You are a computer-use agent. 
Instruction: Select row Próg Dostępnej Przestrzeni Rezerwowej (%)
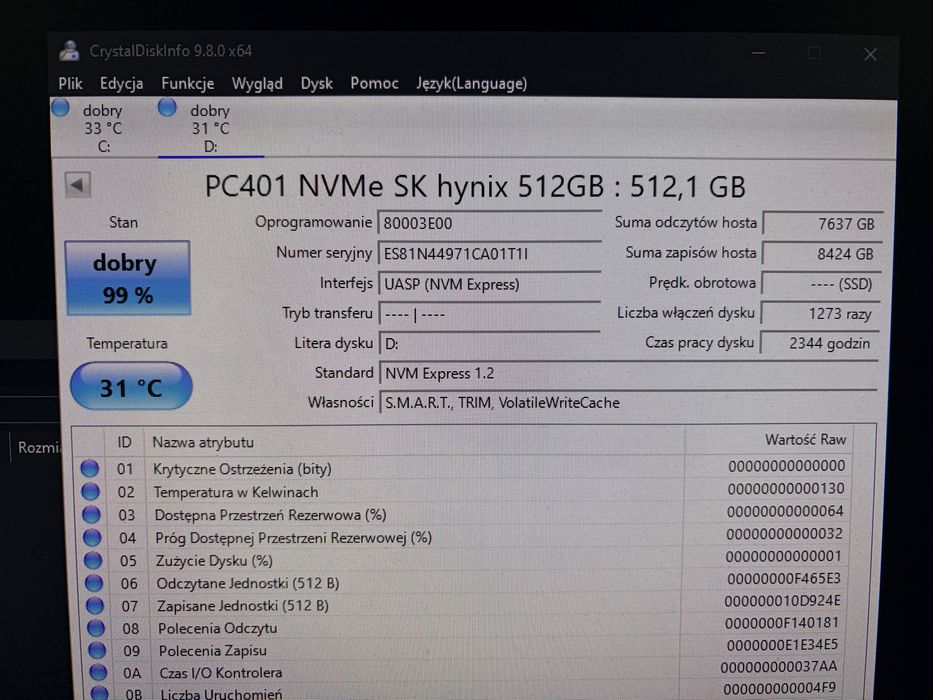pos(464,537)
